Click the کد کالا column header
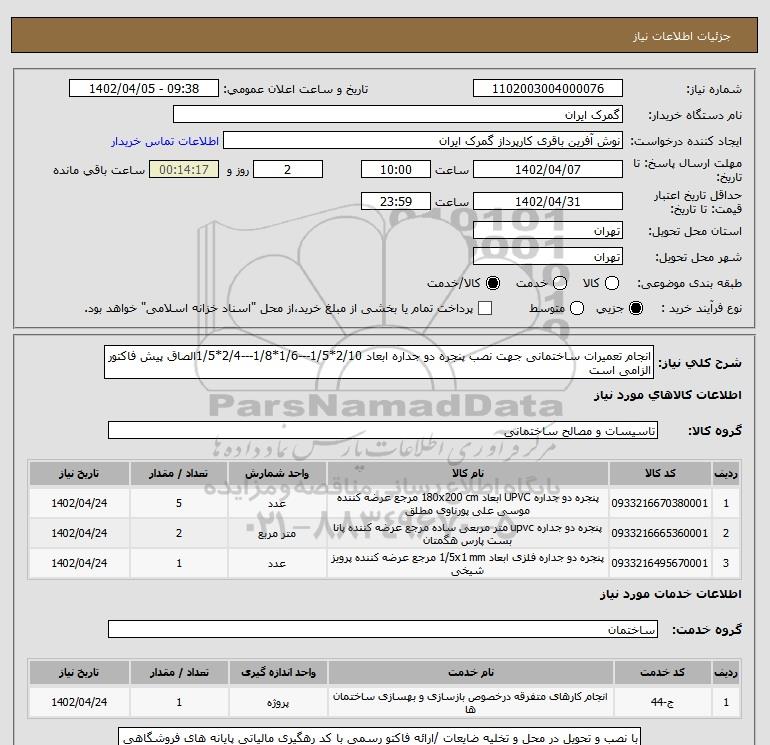This screenshot has height=745, width=770. [x=660, y=473]
